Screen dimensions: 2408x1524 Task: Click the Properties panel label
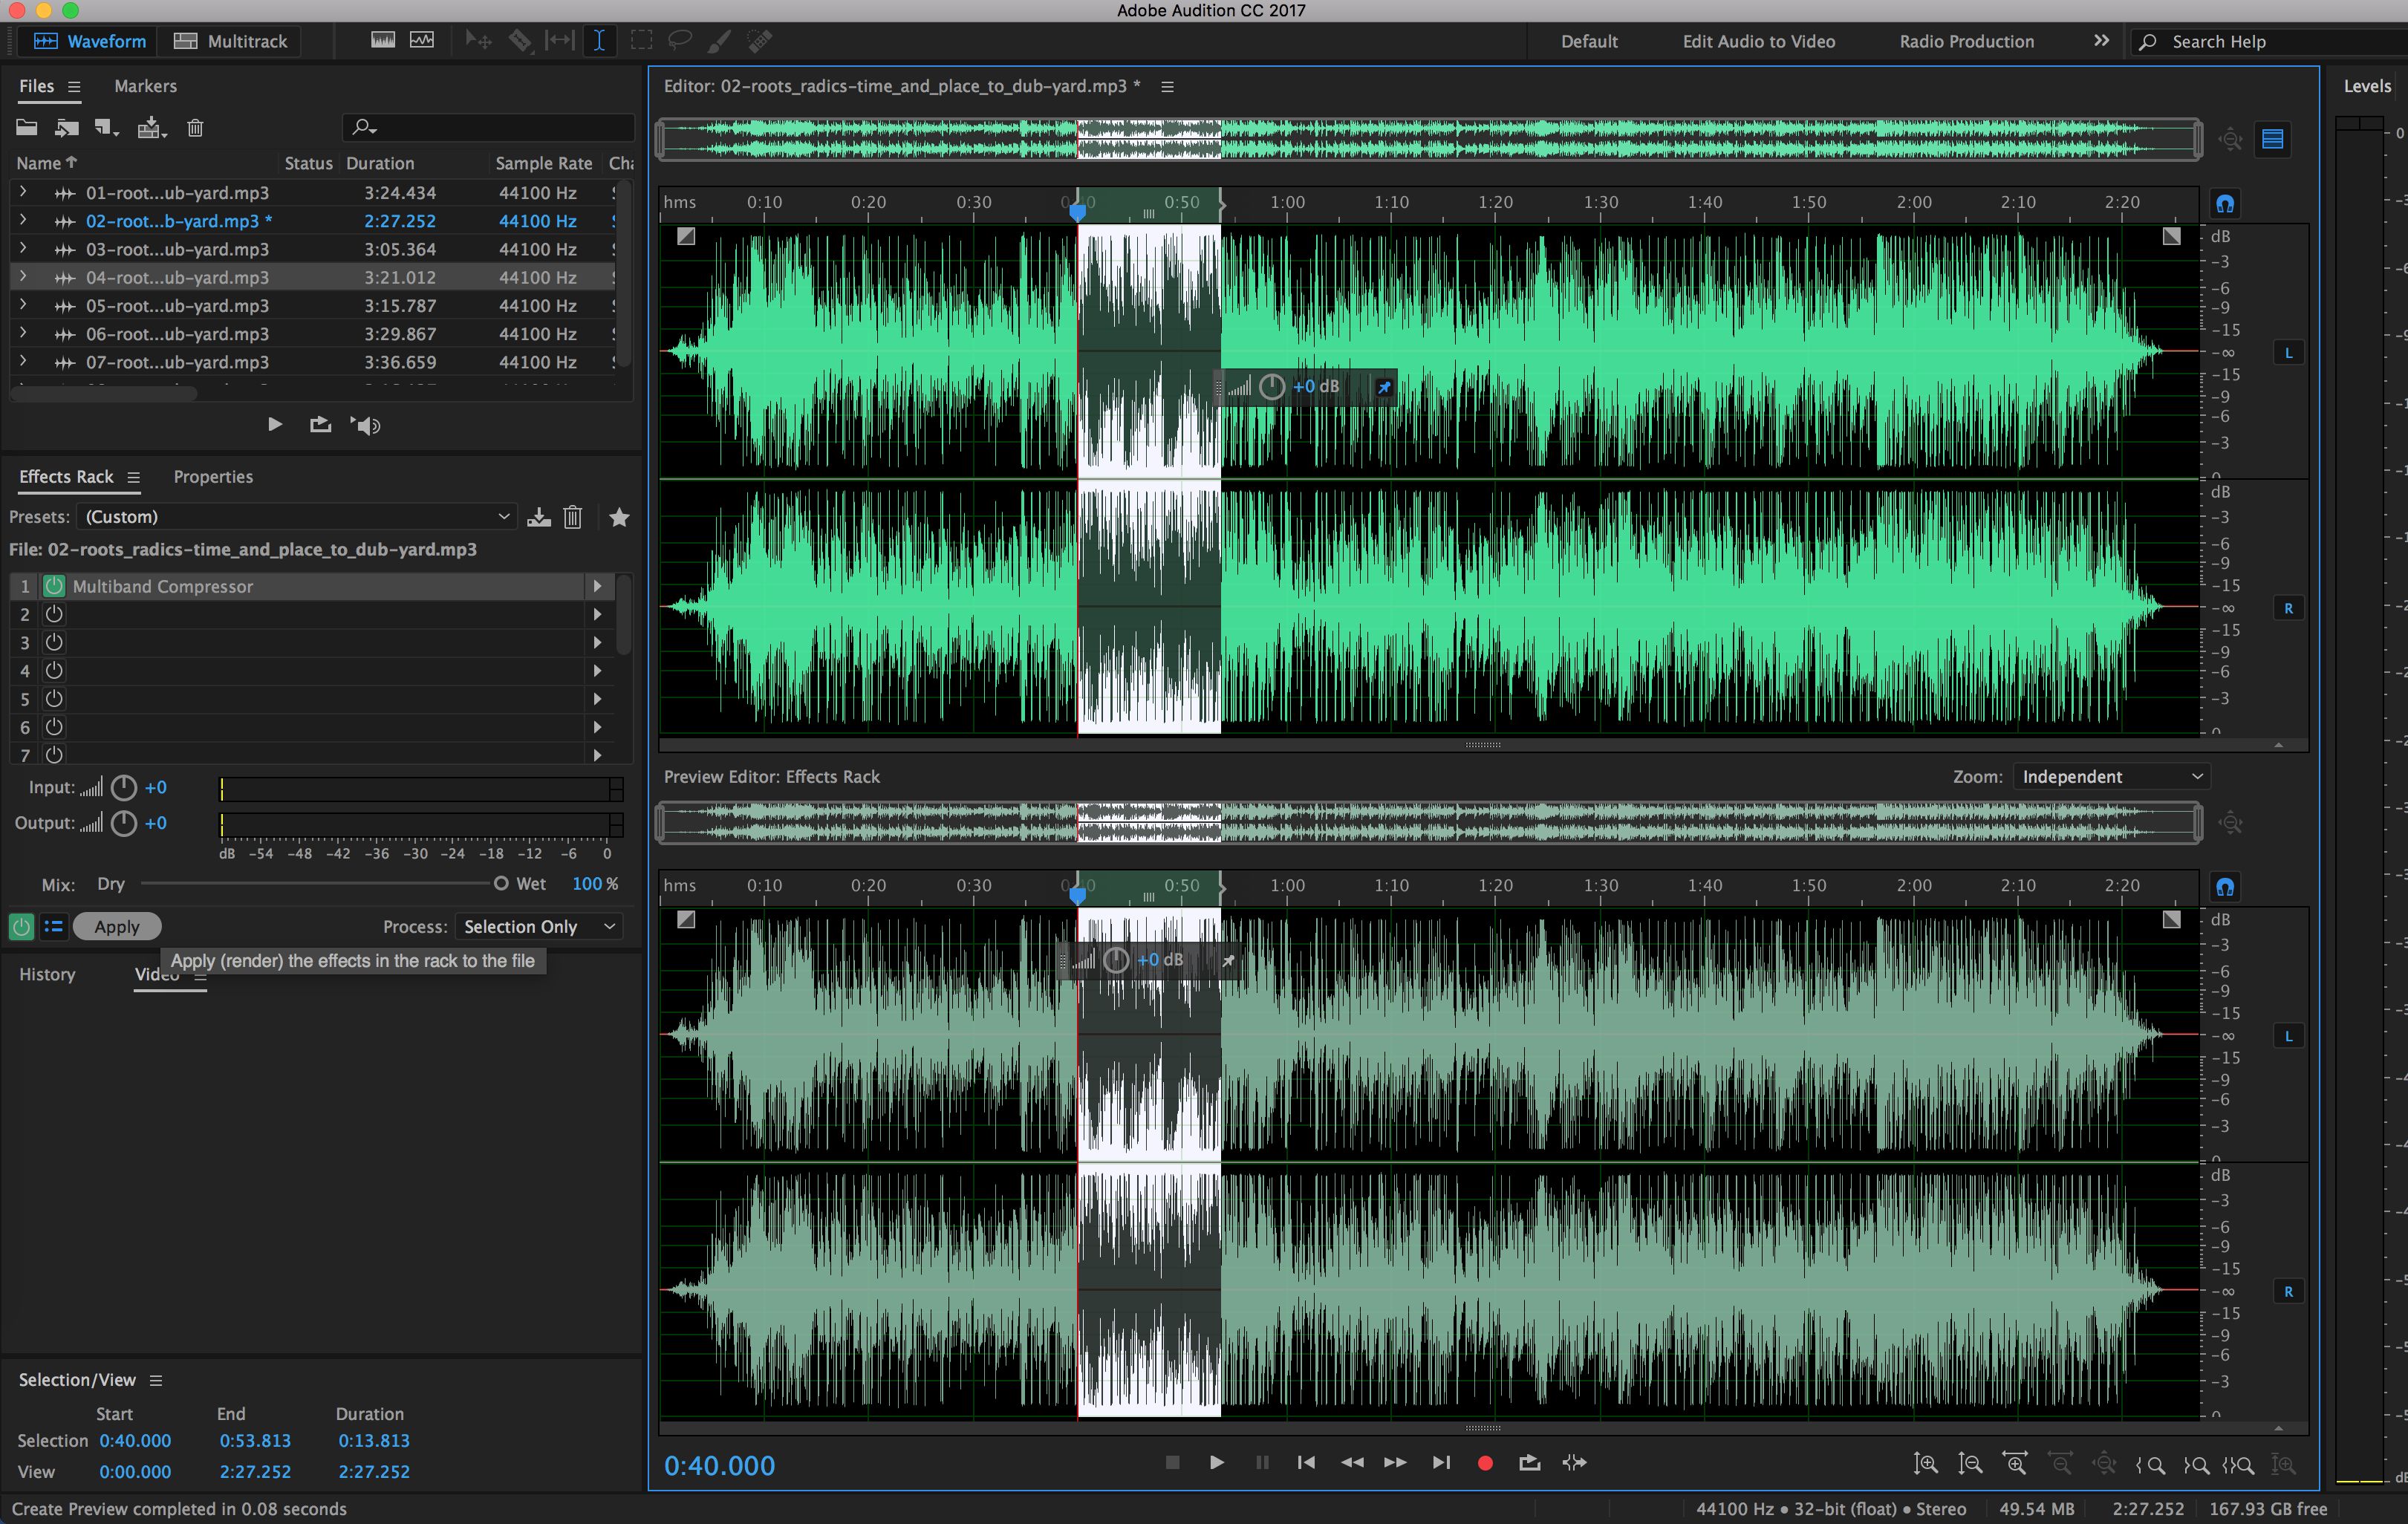[x=212, y=476]
